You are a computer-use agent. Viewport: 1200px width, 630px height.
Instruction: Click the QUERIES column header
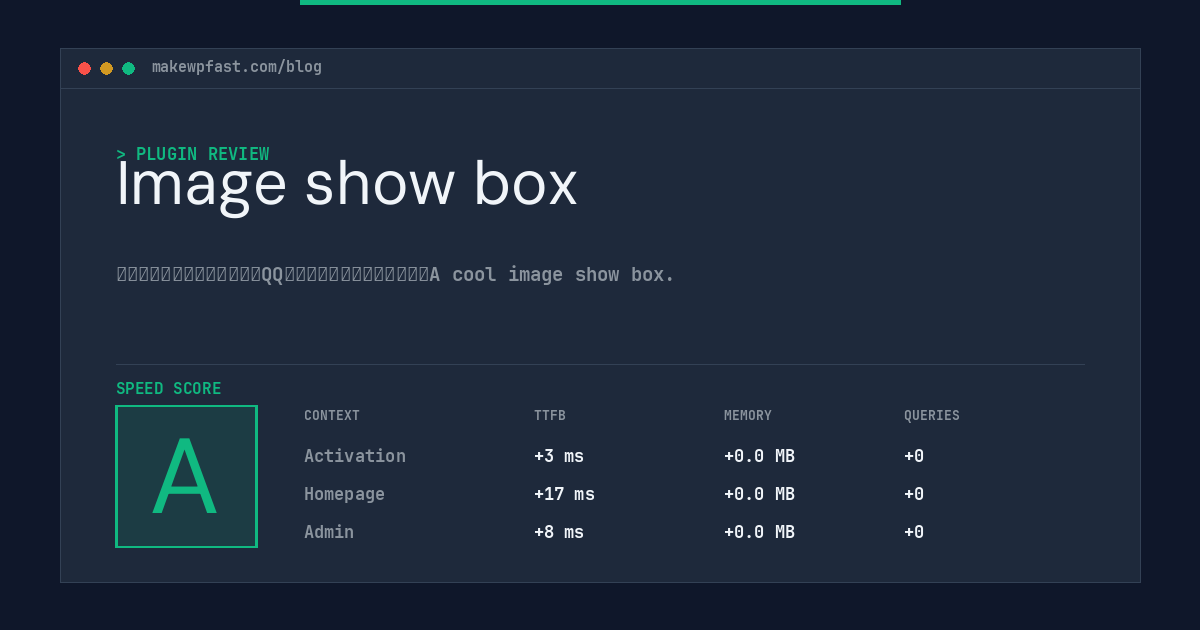pos(932,416)
